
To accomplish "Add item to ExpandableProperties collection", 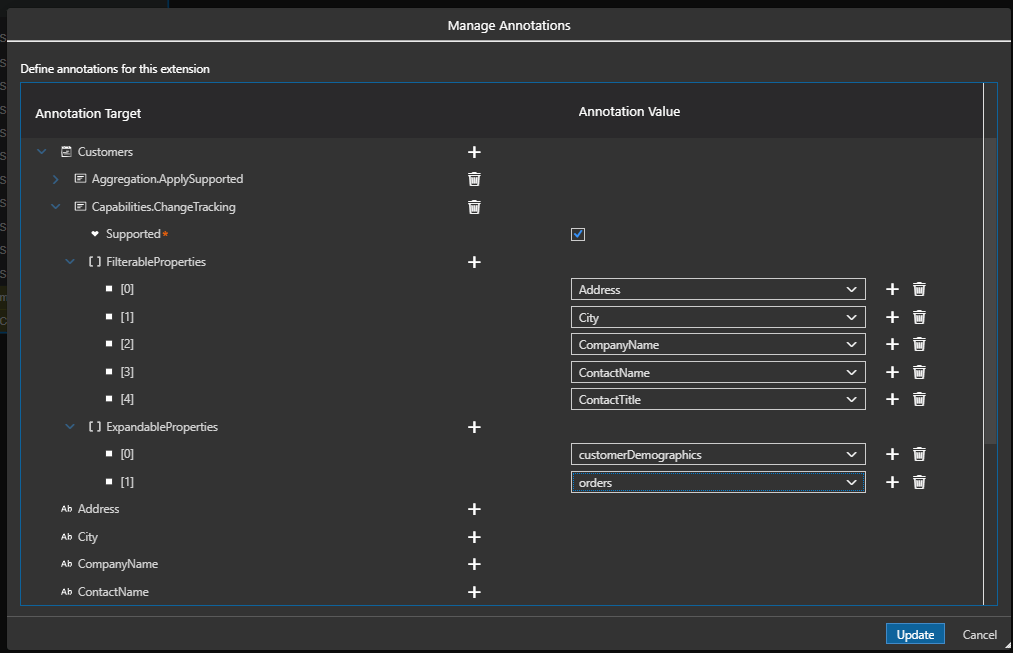I will tap(474, 427).
